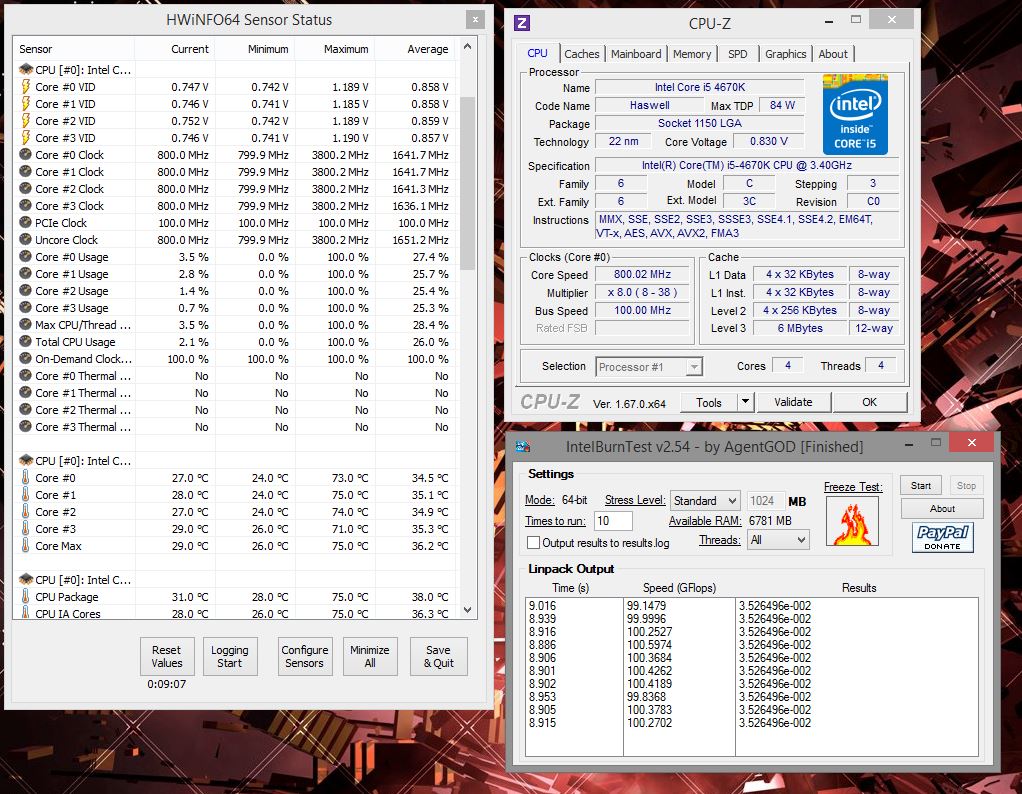The height and width of the screenshot is (794, 1022).
Task: Click the thermometer icon beside Core #1 temperature
Action: point(25,494)
